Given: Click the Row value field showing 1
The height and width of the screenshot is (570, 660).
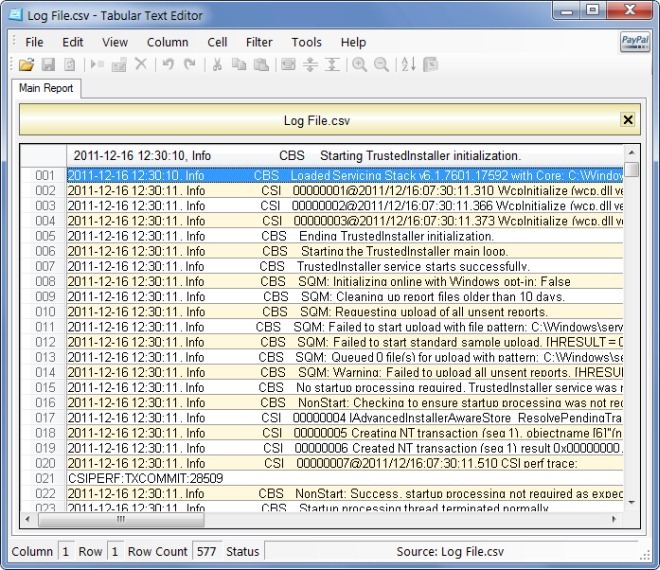Looking at the screenshot, I should [115, 551].
